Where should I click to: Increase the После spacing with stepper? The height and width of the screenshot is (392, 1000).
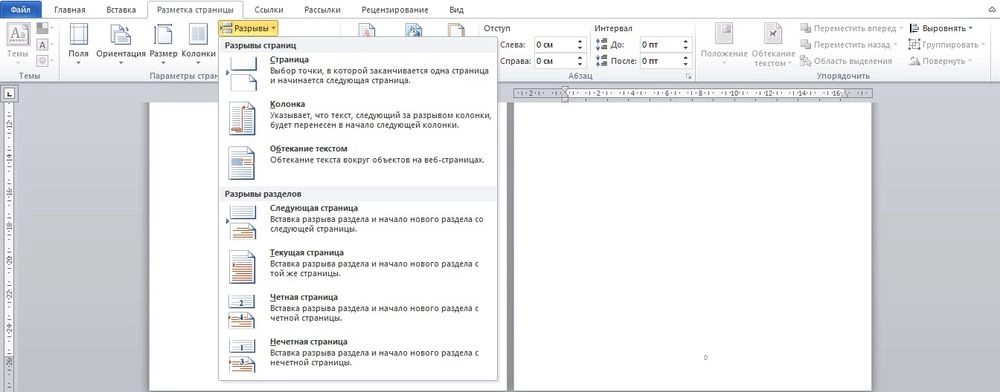click(686, 58)
